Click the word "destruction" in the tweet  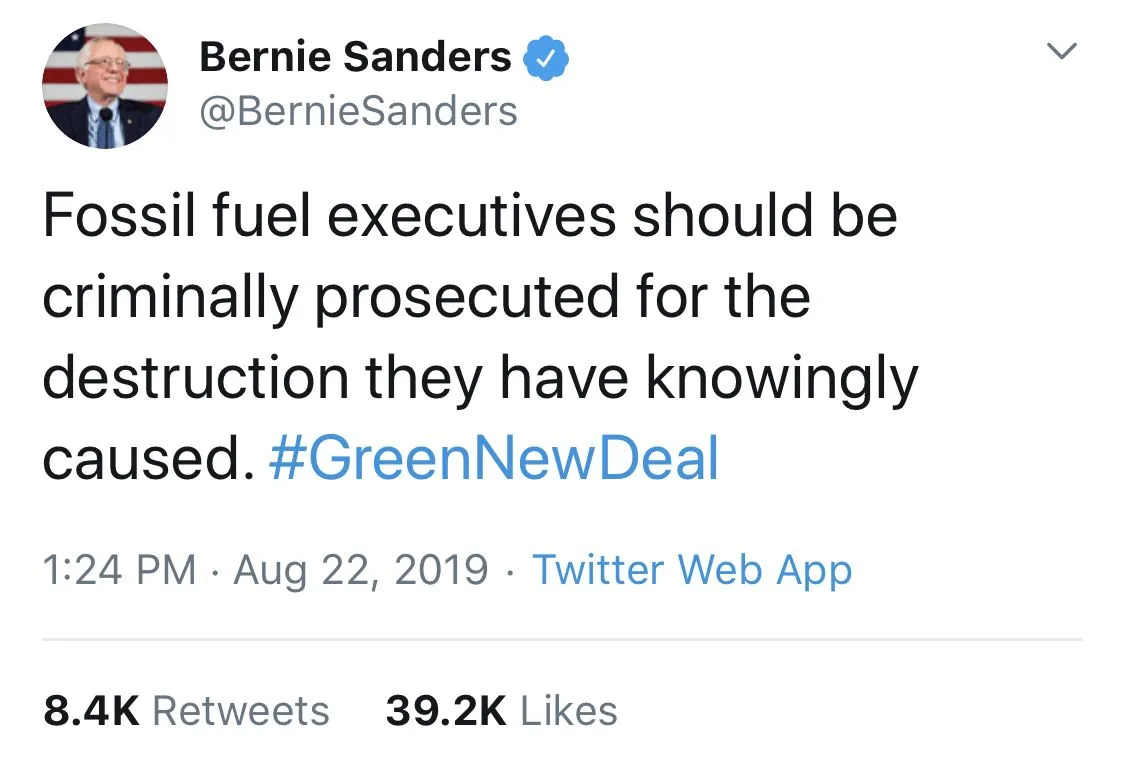click(196, 378)
